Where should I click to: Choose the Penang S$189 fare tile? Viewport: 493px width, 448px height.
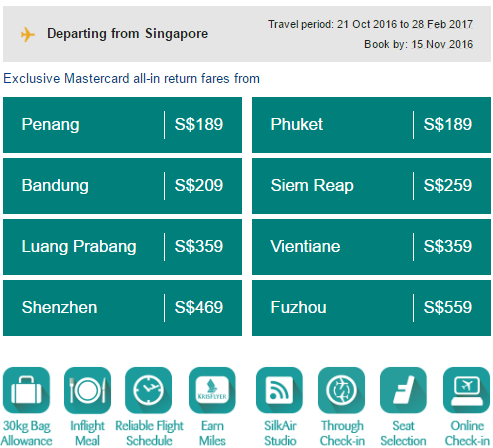(122, 125)
